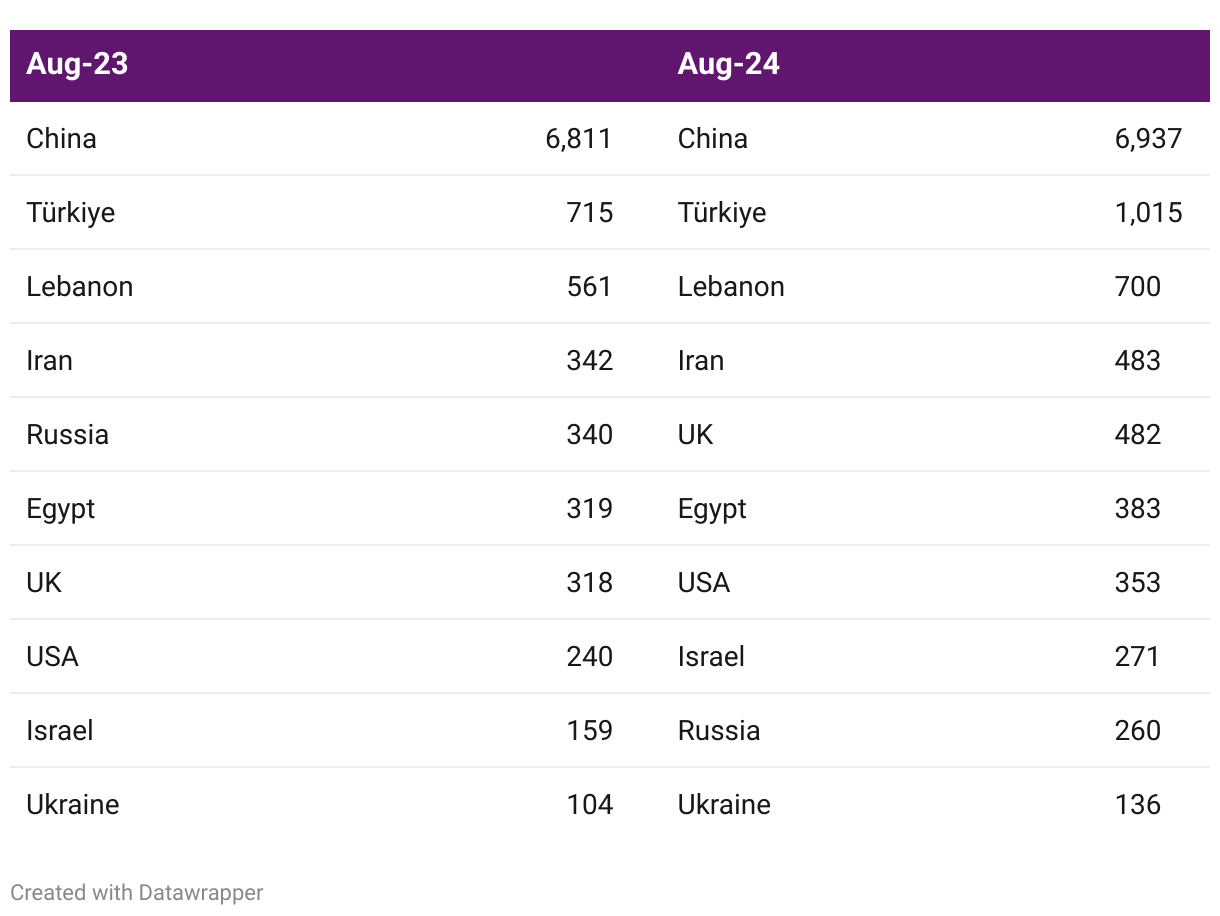Click the 136 value for Ukraine

[1138, 804]
